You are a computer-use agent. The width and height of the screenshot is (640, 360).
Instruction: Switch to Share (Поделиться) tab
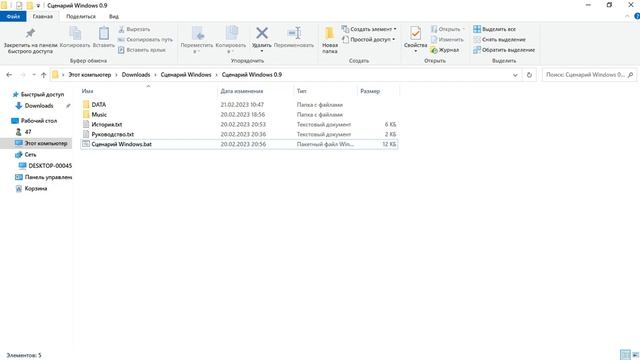point(81,16)
